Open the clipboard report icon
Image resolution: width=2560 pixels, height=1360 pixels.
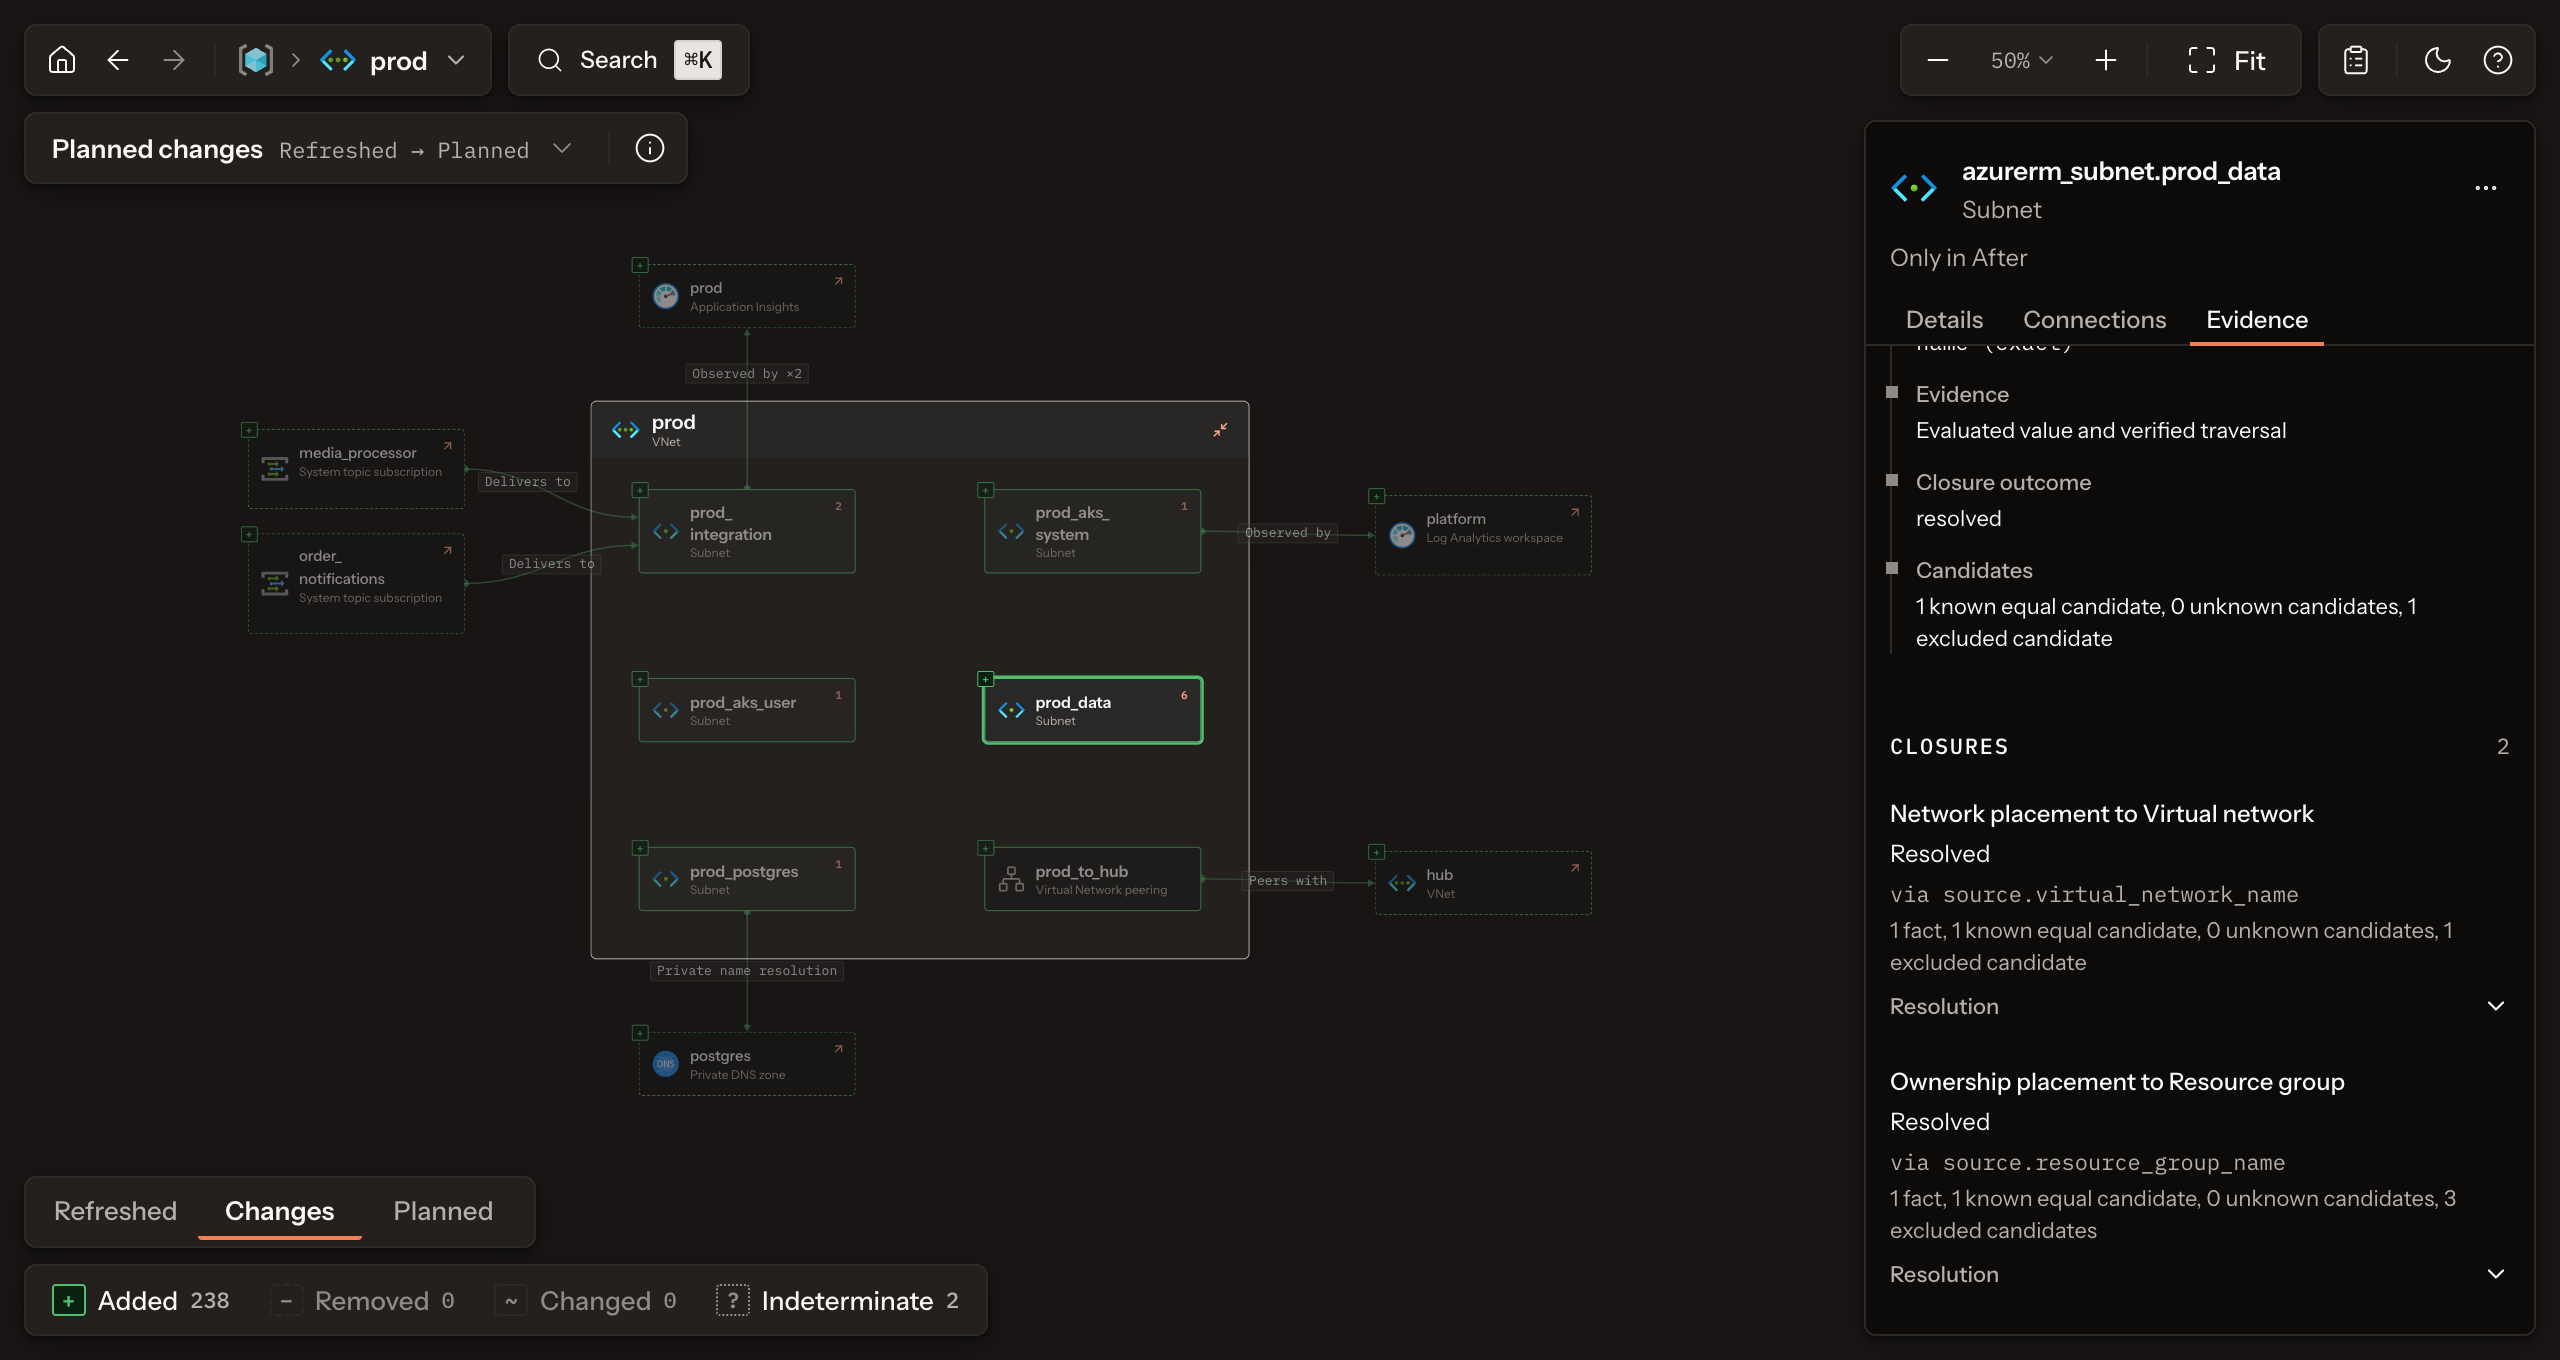[2356, 60]
